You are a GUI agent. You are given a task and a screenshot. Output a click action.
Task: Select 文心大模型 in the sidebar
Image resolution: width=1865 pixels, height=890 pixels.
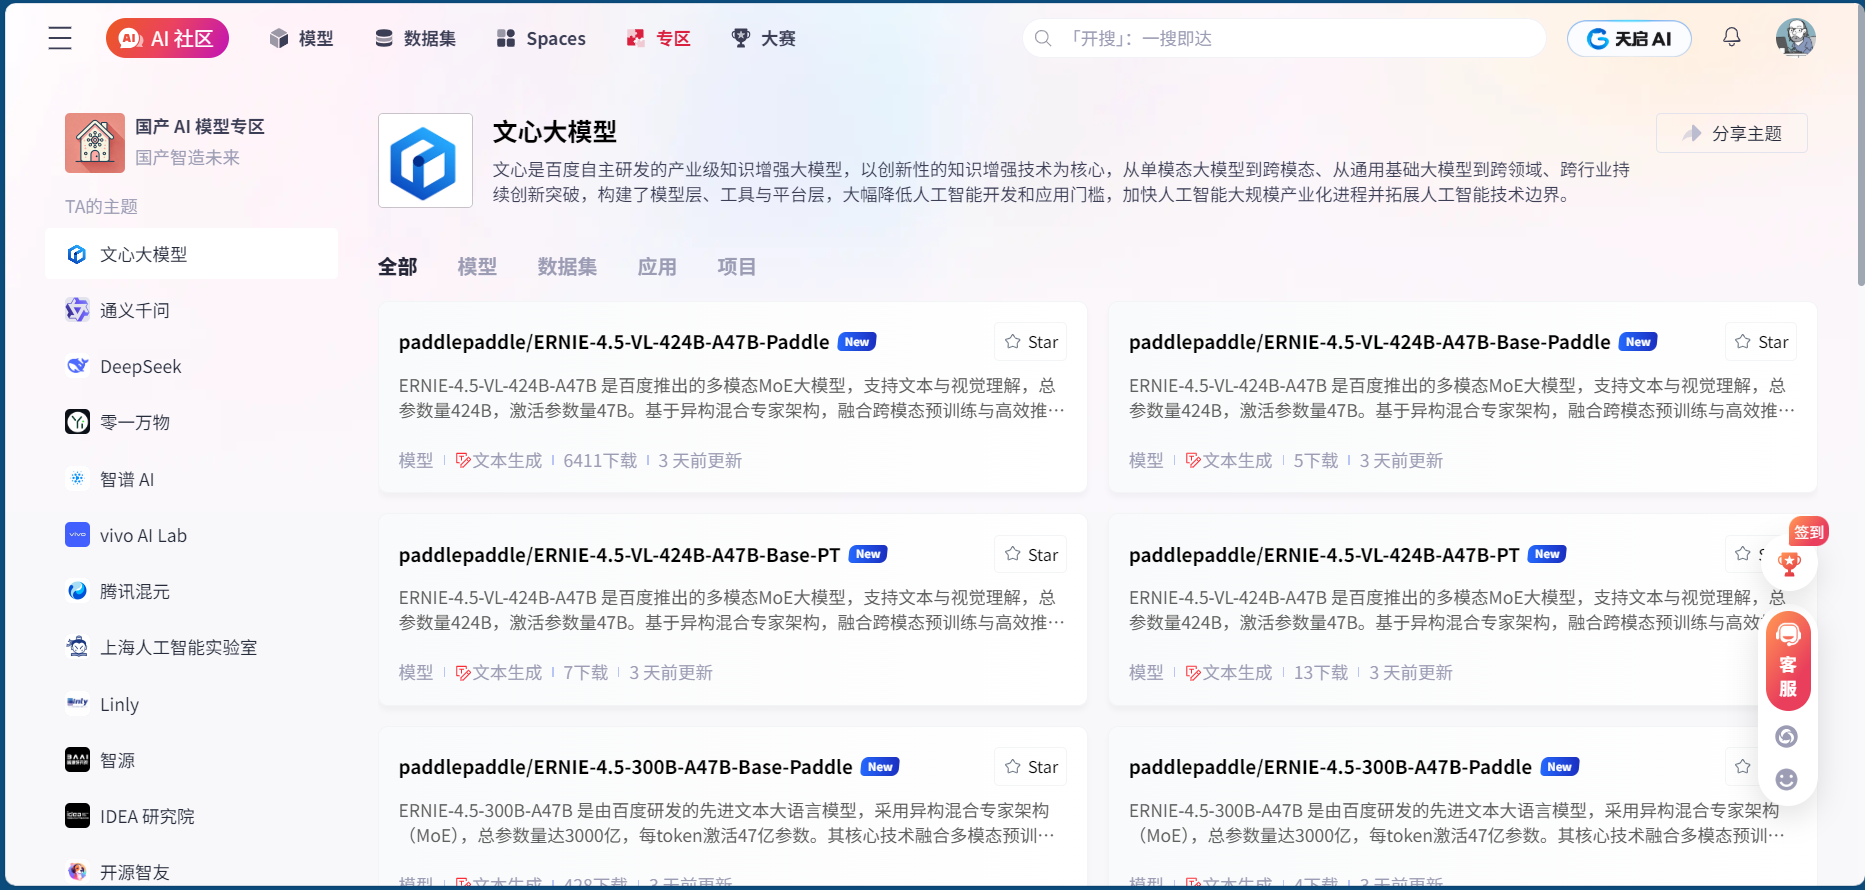pyautogui.click(x=191, y=254)
